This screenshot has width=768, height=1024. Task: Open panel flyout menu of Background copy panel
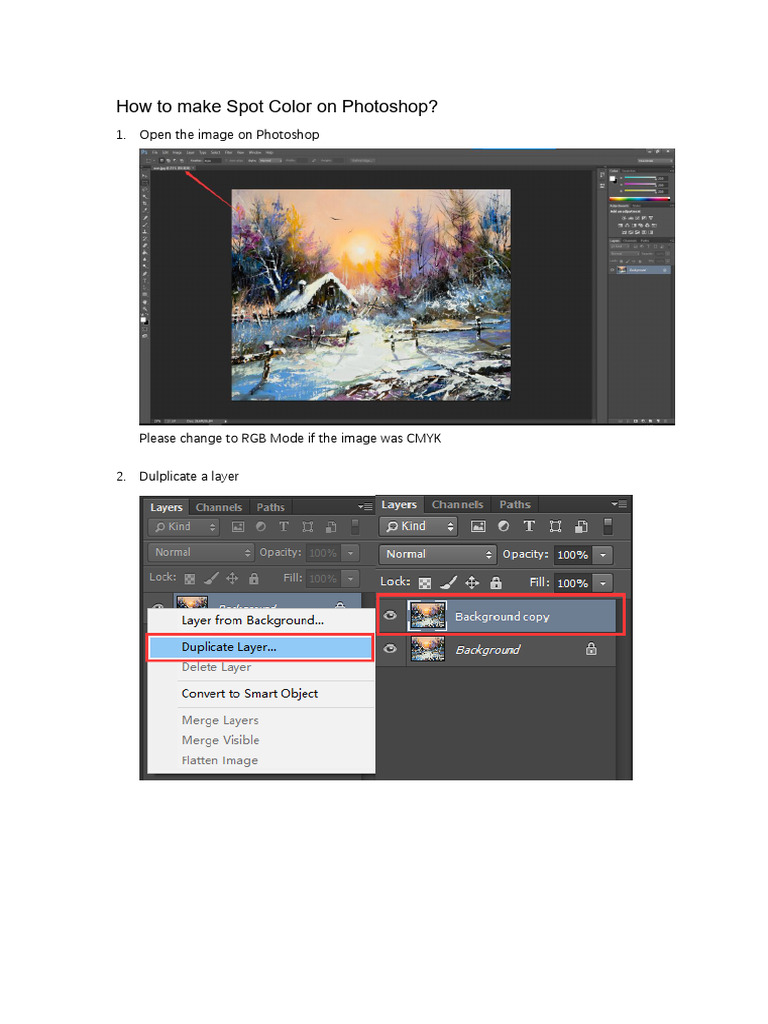(x=618, y=504)
